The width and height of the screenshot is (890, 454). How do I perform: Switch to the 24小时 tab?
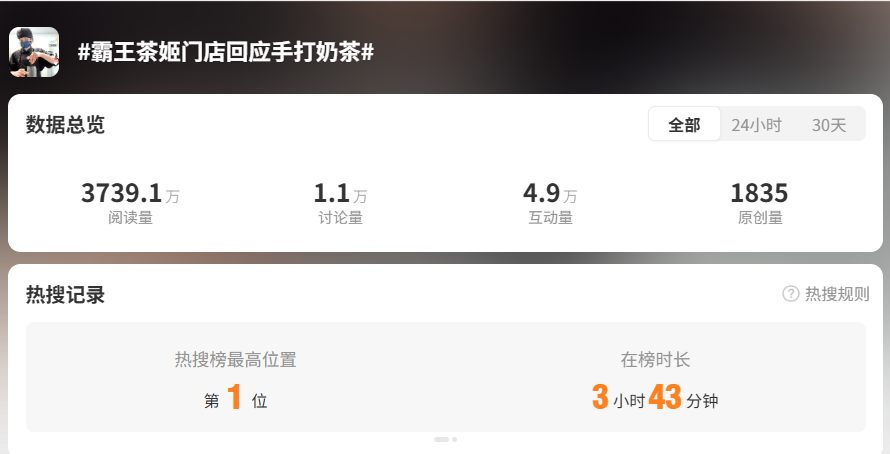pos(756,125)
